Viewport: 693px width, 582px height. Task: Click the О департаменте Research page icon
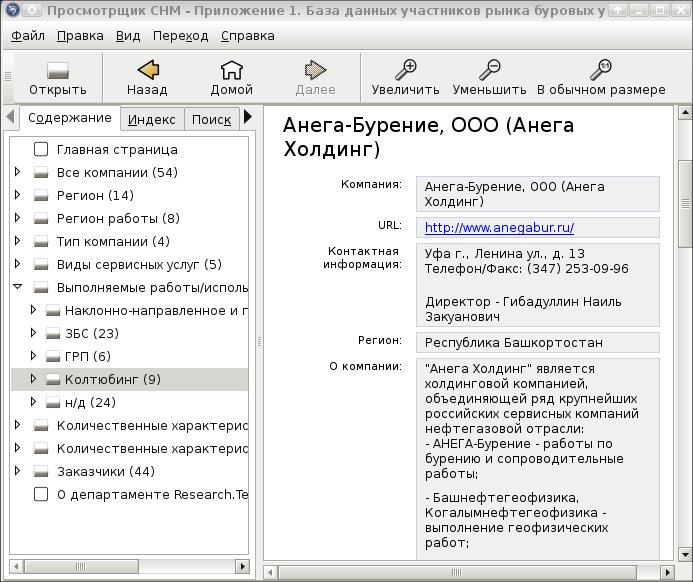point(41,494)
